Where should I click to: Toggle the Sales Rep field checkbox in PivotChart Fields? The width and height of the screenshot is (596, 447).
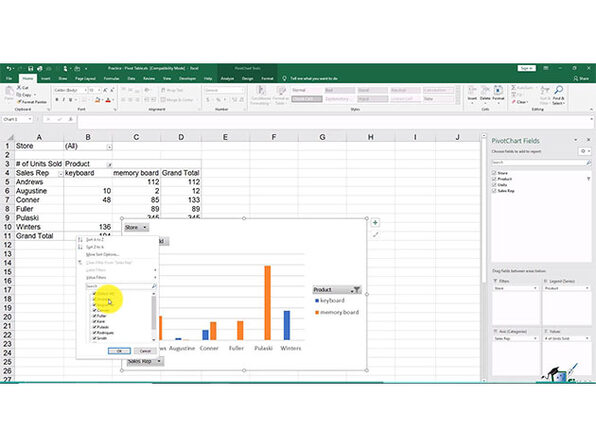(495, 191)
